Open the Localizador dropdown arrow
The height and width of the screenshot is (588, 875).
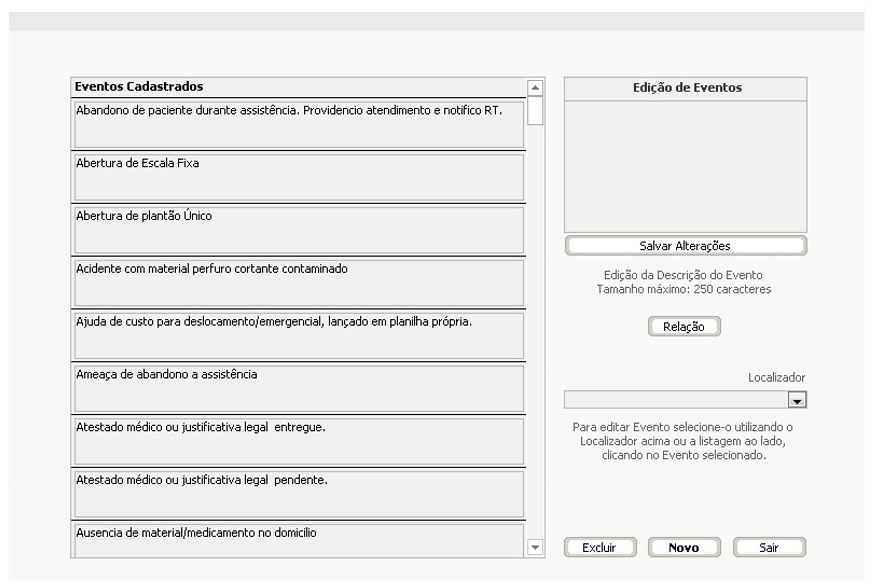(797, 400)
